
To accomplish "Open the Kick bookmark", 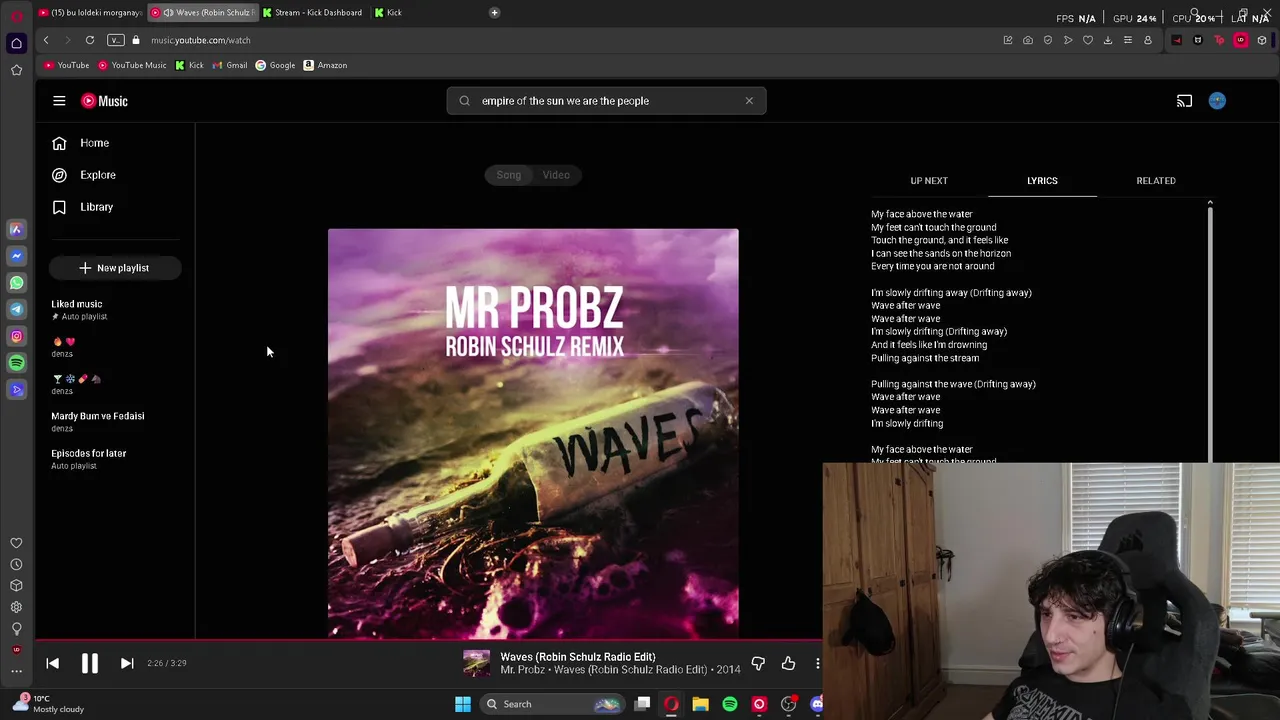I will (x=189, y=65).
